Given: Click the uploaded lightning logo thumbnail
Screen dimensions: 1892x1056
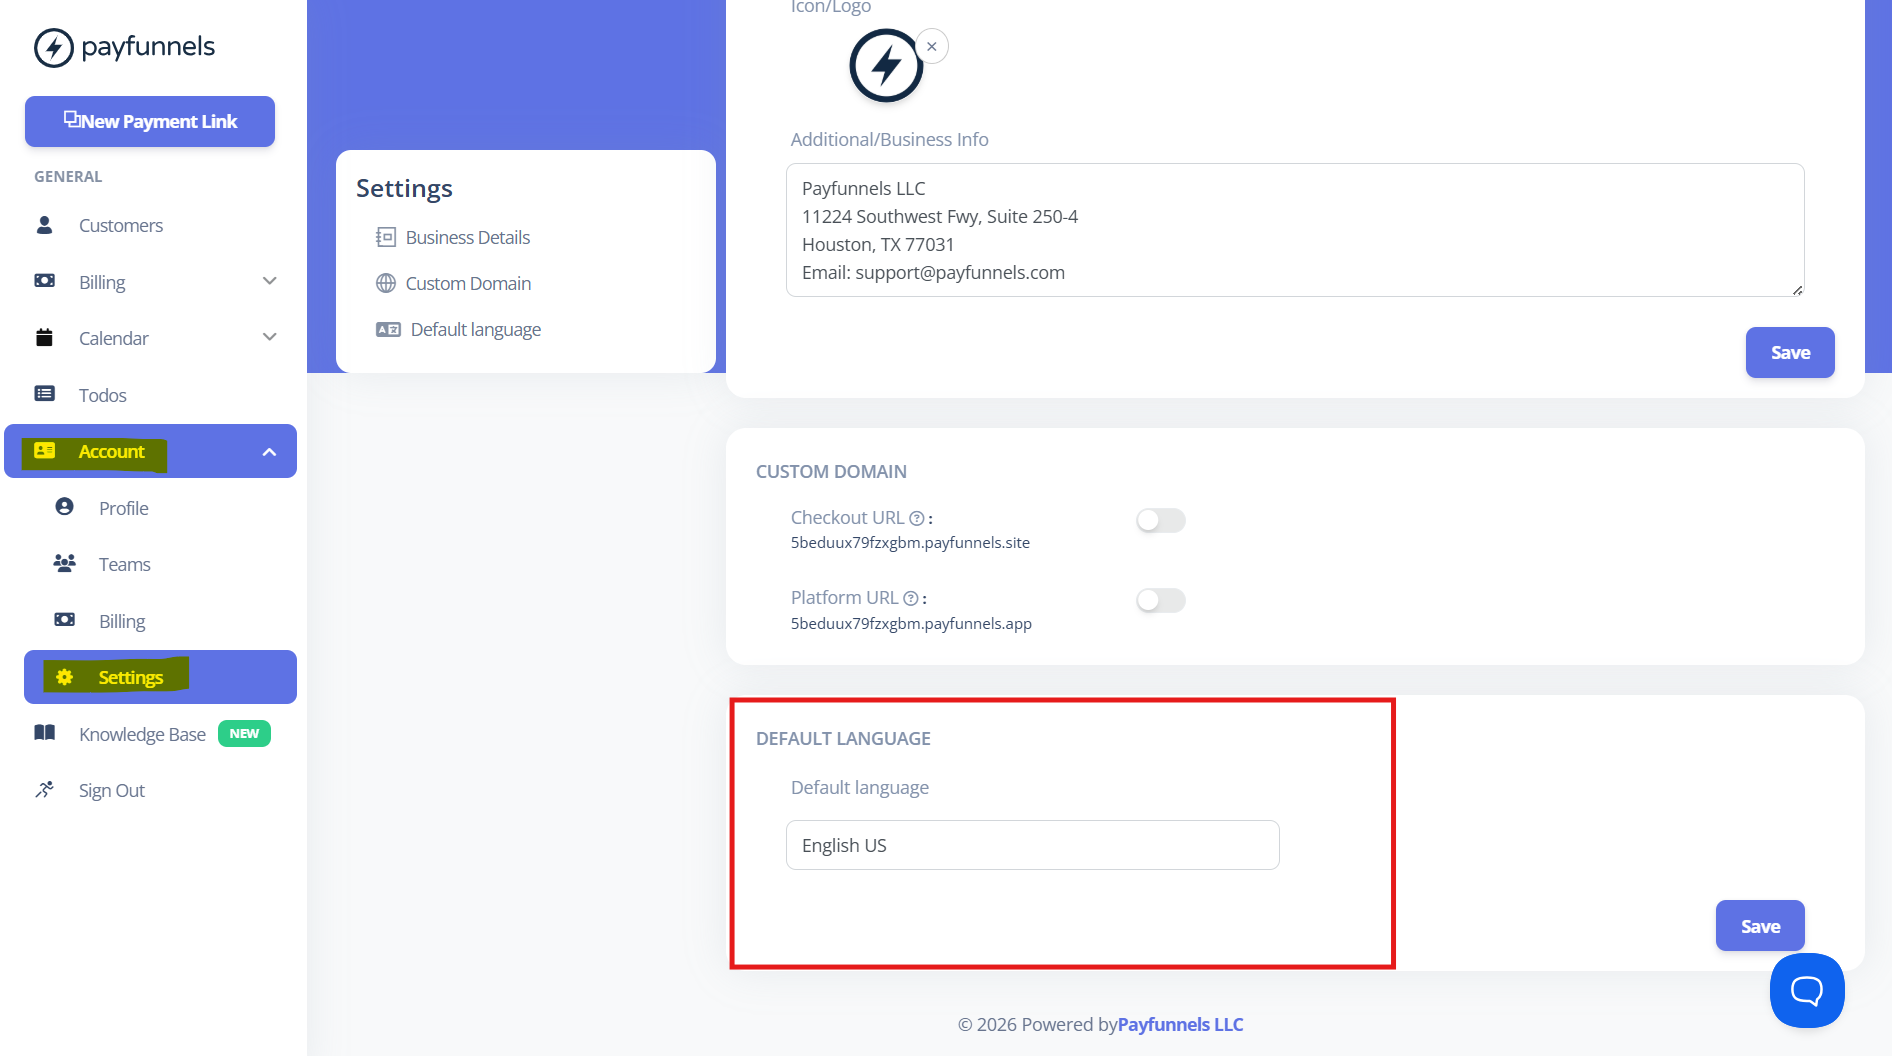Looking at the screenshot, I should (x=886, y=66).
